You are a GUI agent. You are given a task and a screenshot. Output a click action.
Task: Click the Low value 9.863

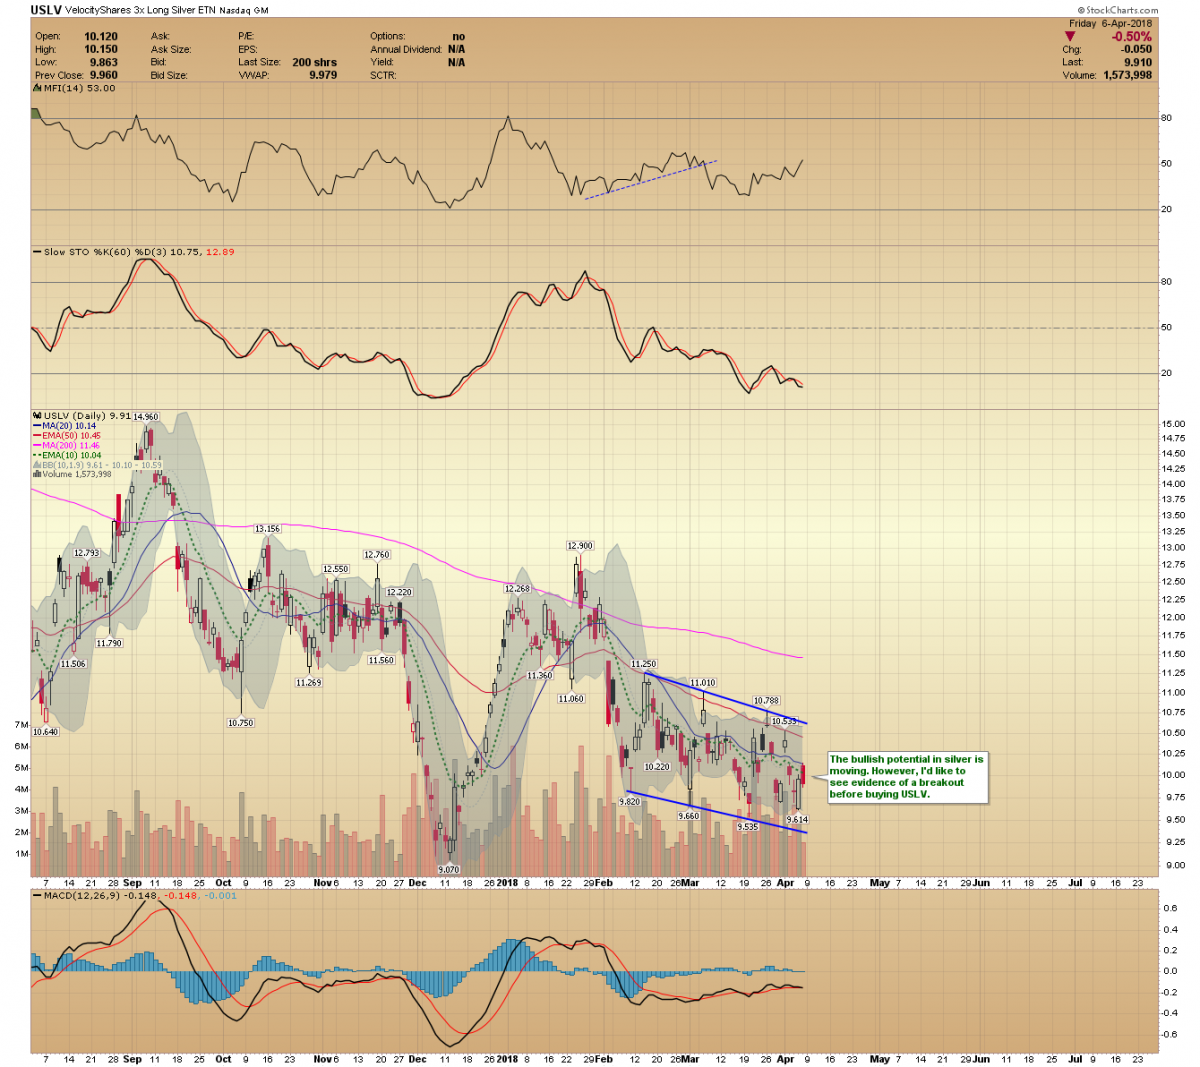tap(104, 62)
